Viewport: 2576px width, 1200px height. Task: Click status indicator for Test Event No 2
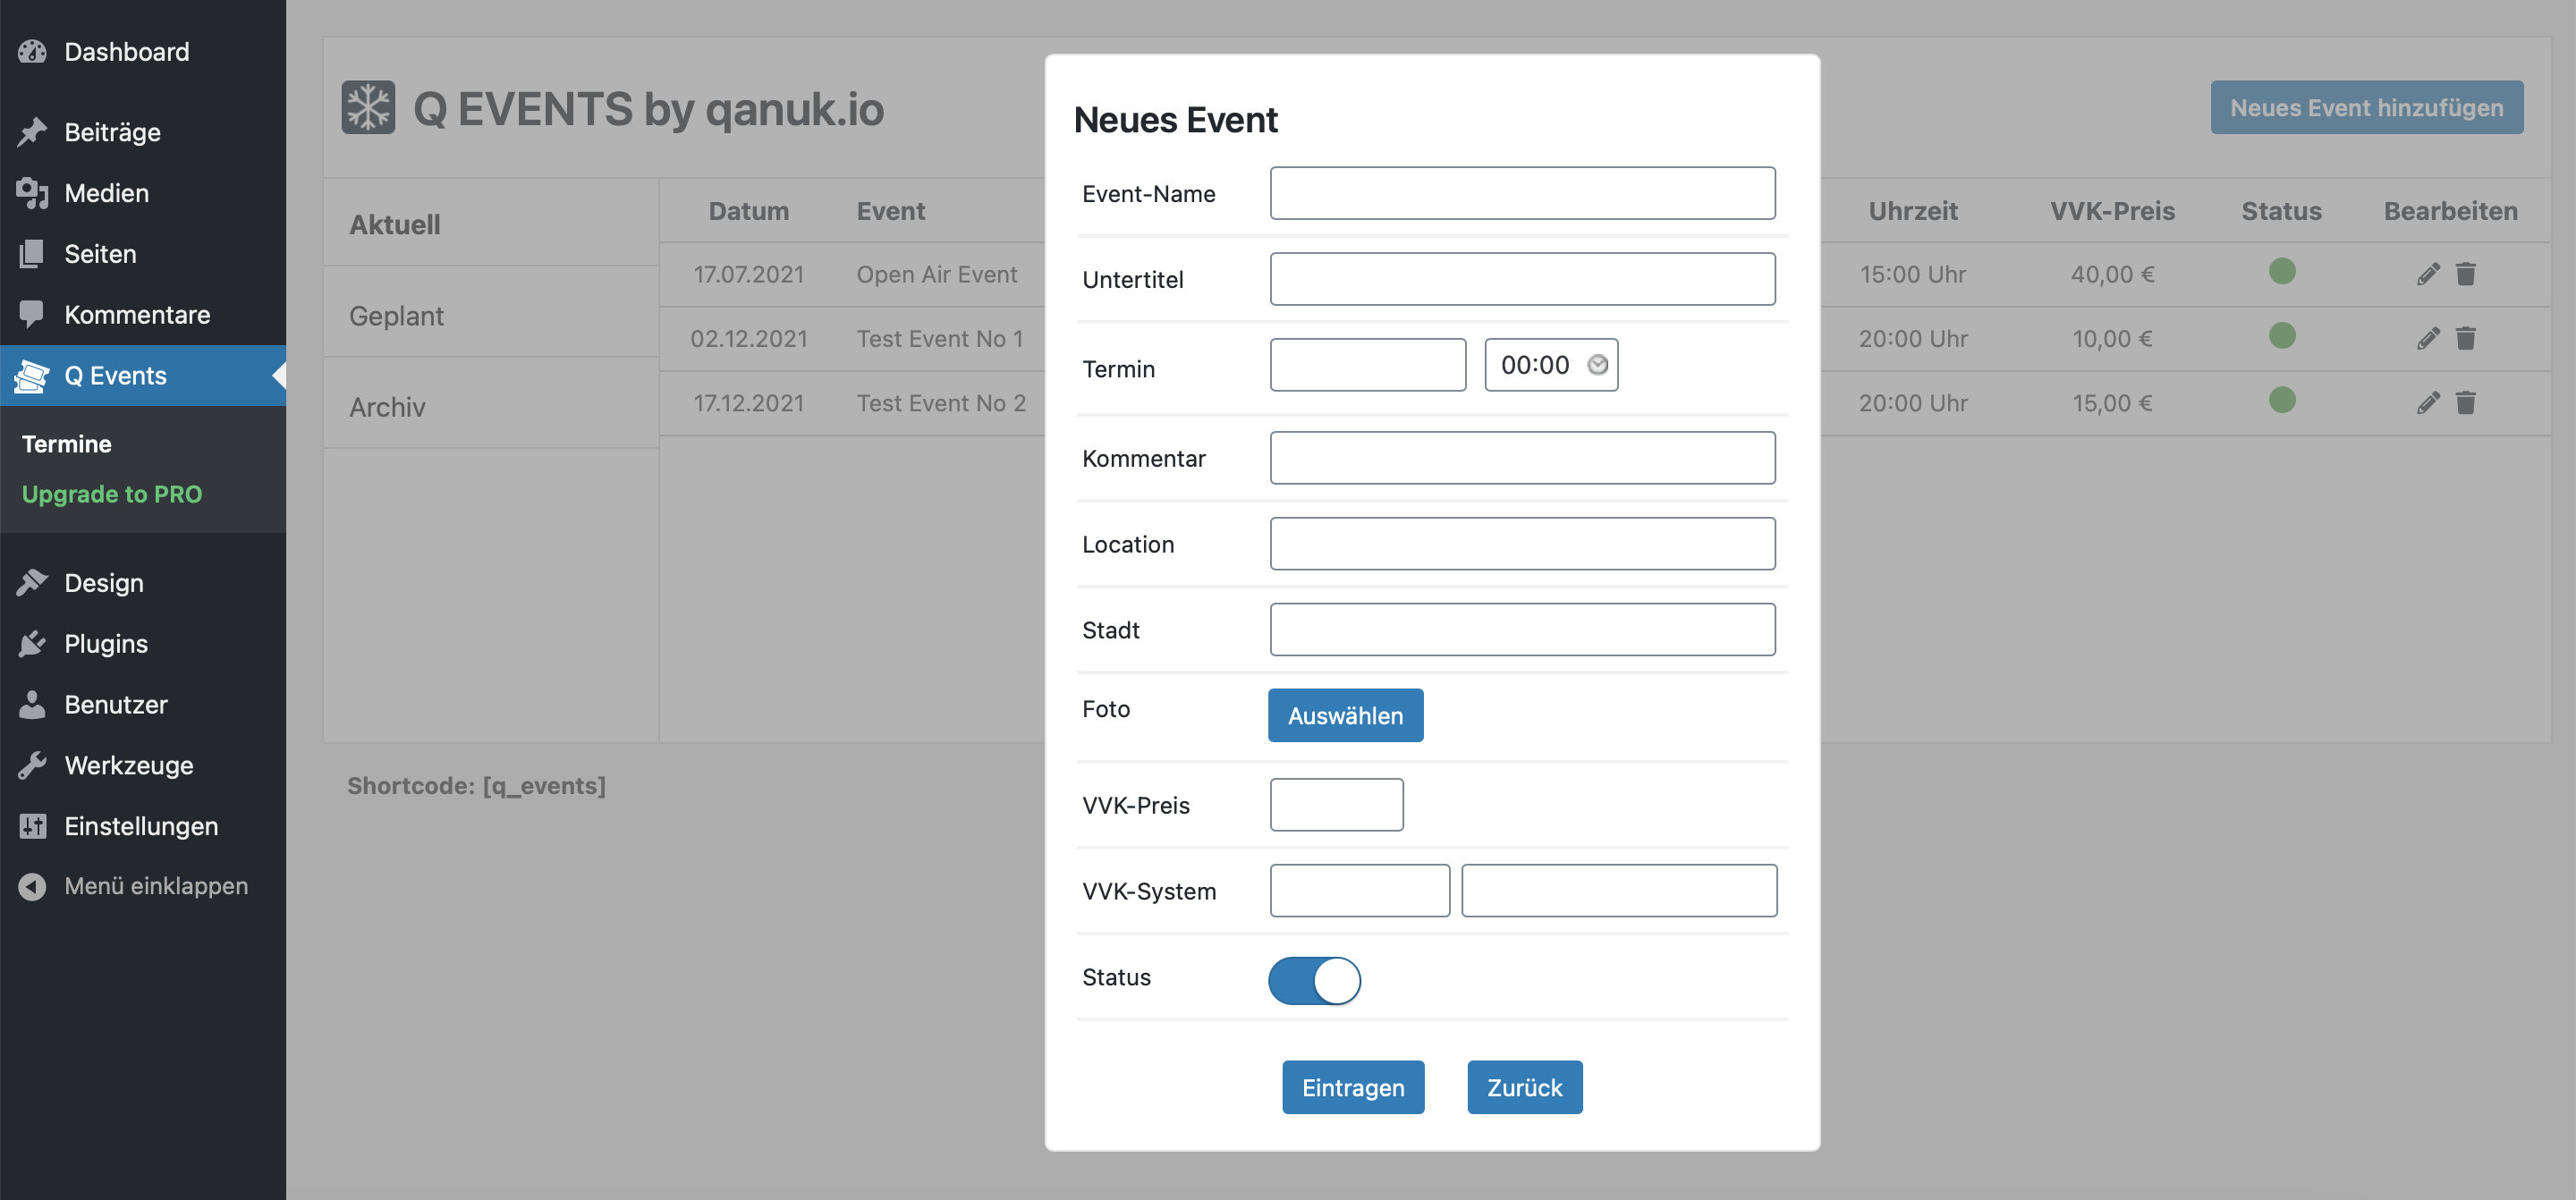coord(2281,400)
